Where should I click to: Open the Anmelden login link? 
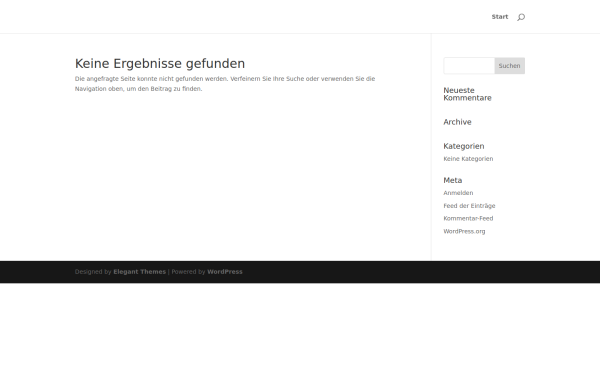pos(458,193)
